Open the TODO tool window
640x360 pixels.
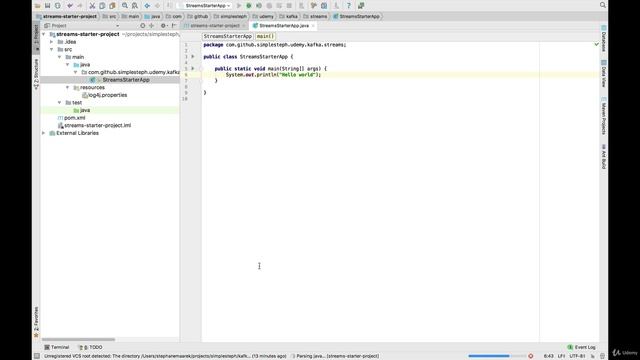pos(90,347)
